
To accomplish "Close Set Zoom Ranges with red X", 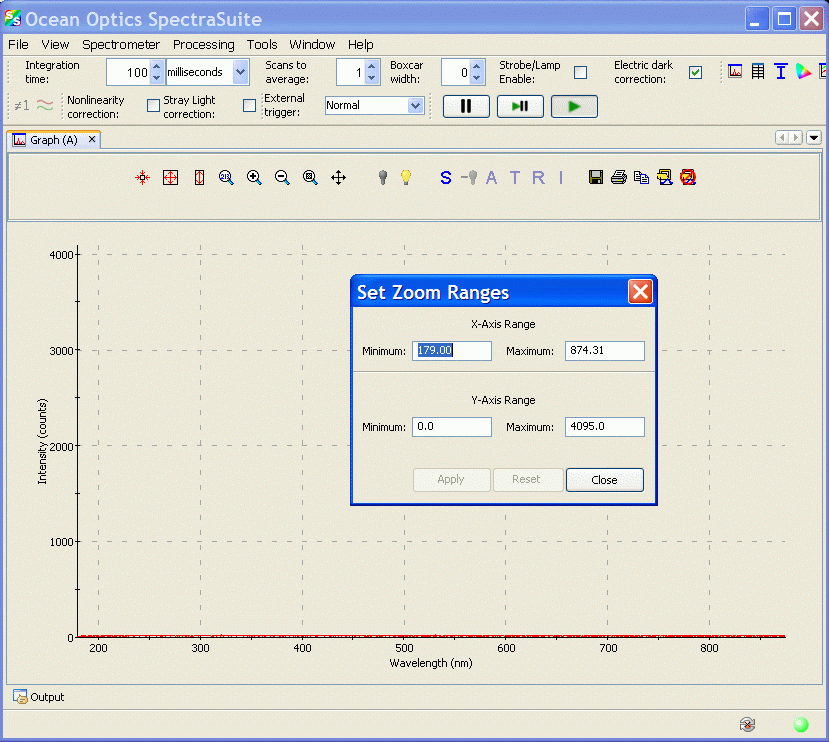I will click(640, 292).
